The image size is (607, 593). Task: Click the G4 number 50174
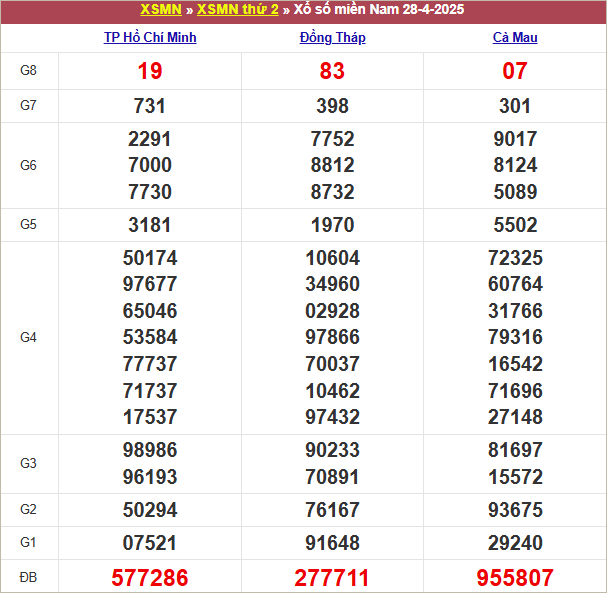coord(150,258)
